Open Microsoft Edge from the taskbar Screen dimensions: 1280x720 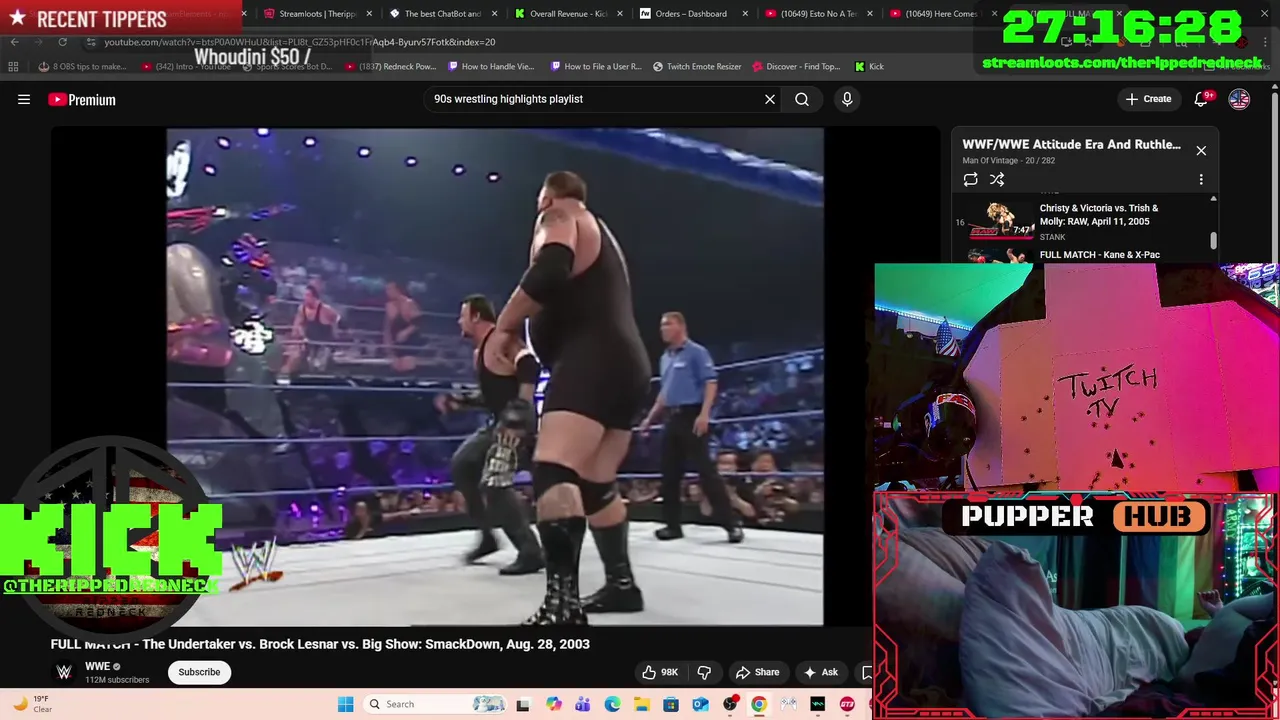pyautogui.click(x=612, y=704)
